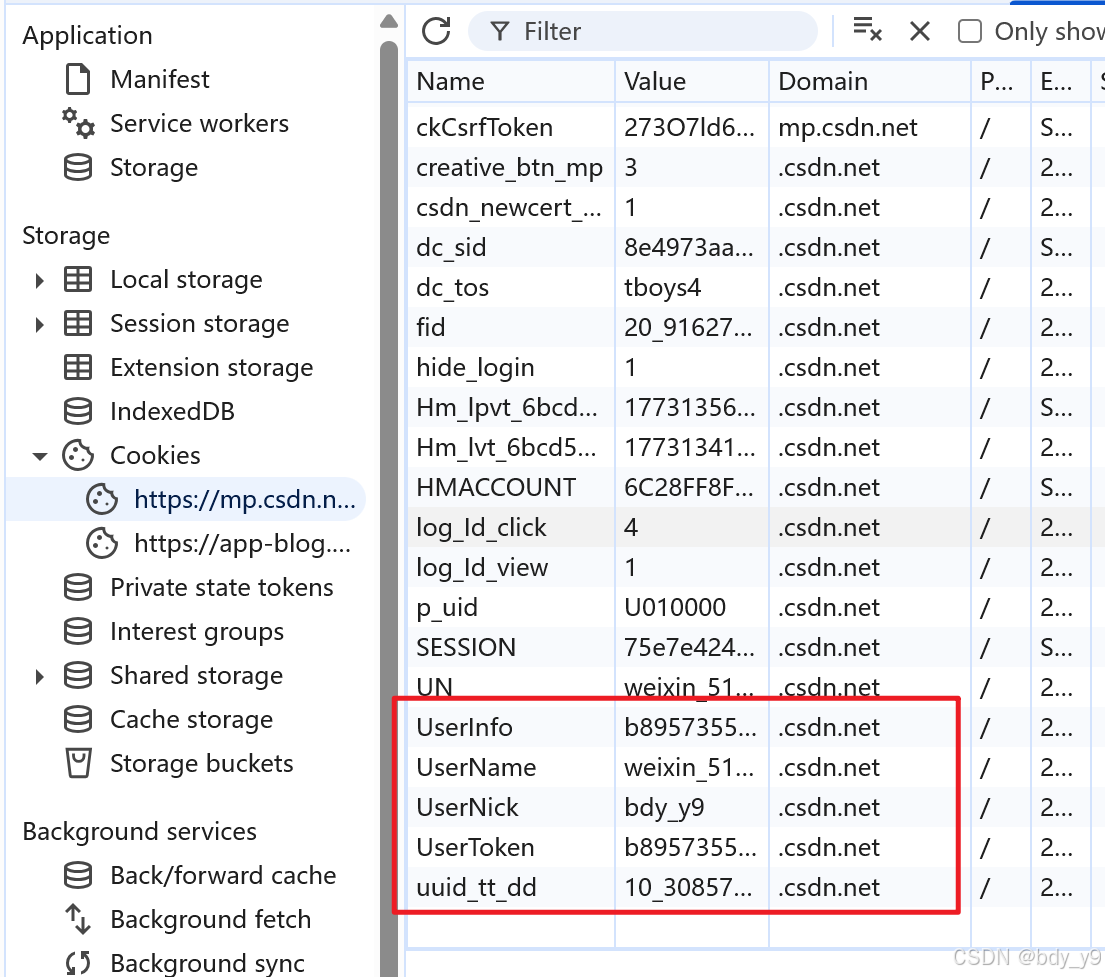This screenshot has width=1105, height=977.
Task: Open Background sync
Action: coord(207,963)
